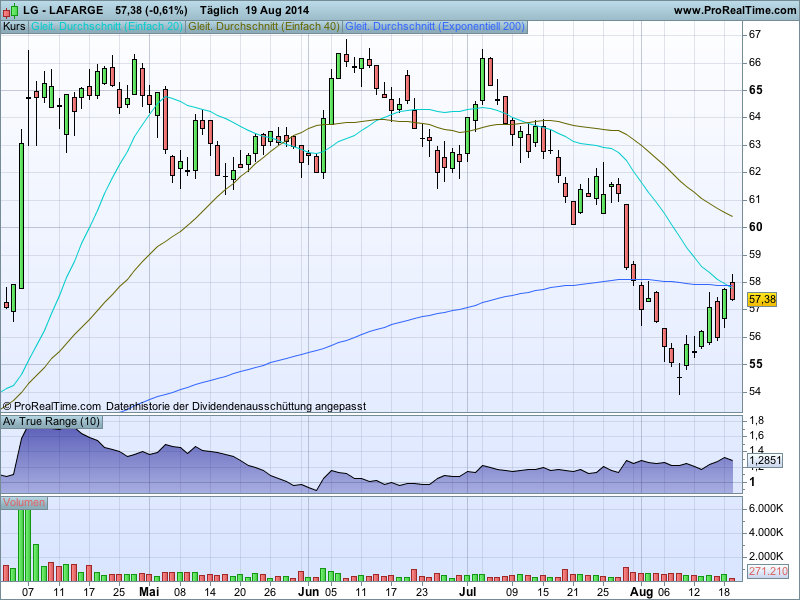Viewport: 800px width, 600px height.
Task: Click the Volumen panel label
Action: point(26,502)
